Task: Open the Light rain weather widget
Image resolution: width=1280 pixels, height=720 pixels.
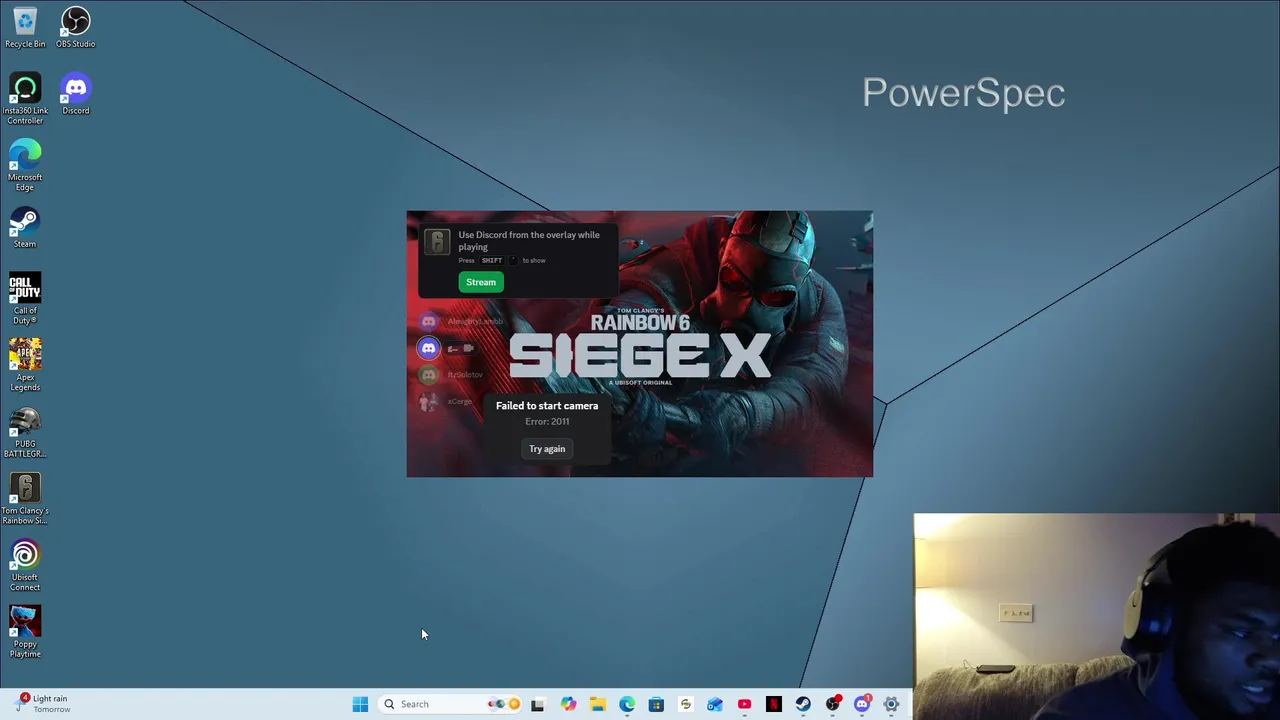Action: 43,704
